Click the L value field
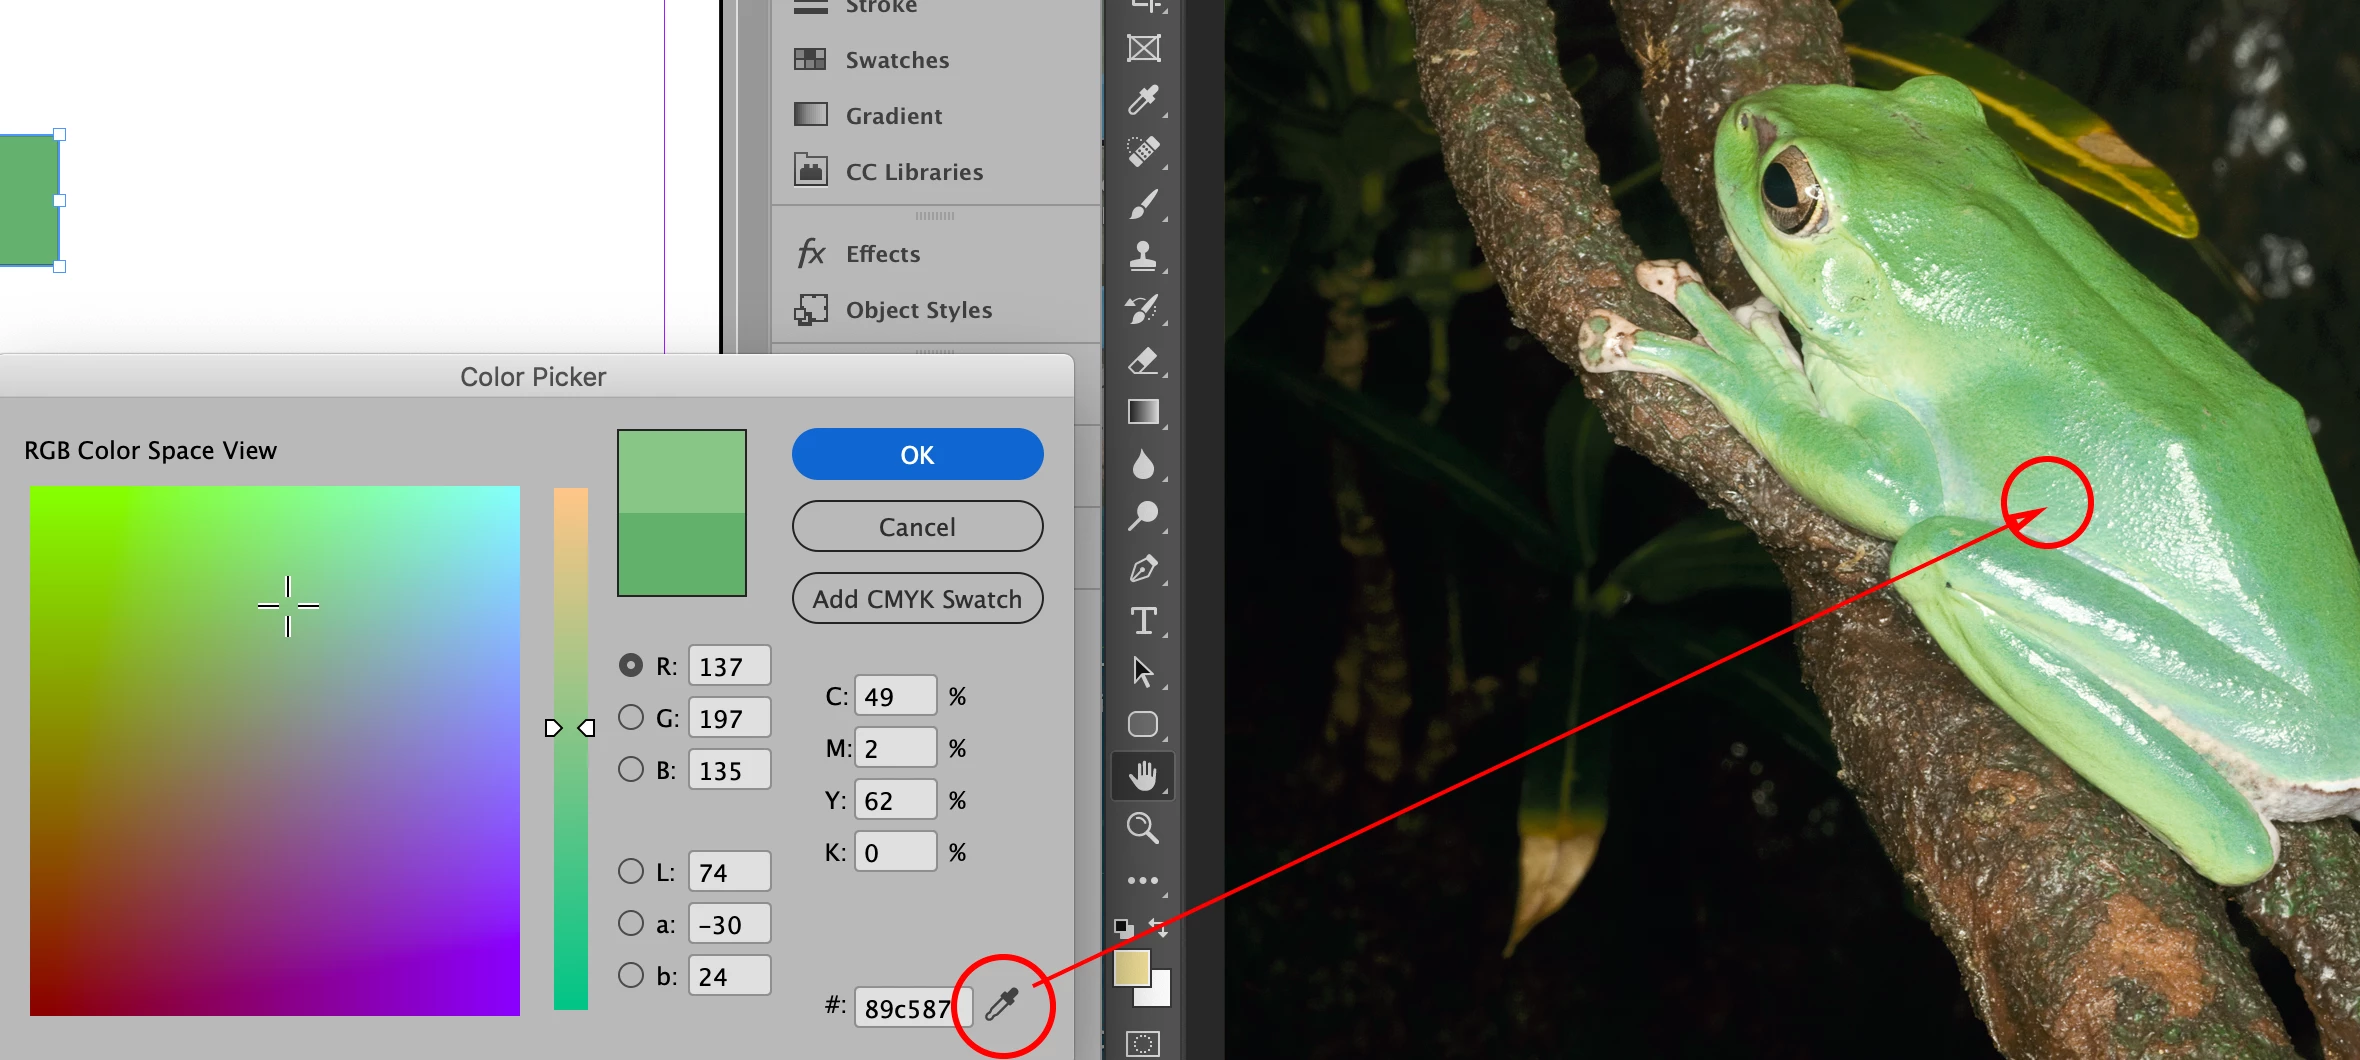The height and width of the screenshot is (1060, 2360). pyautogui.click(x=730, y=872)
